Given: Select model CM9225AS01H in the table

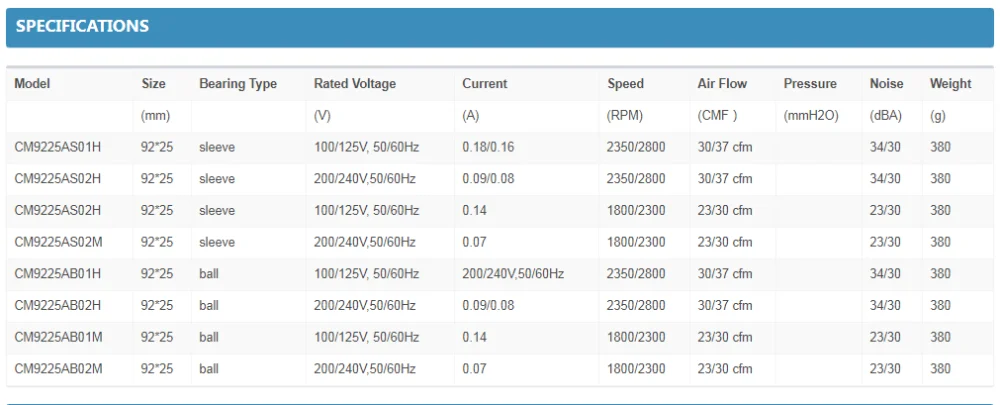Looking at the screenshot, I should [x=58, y=148].
